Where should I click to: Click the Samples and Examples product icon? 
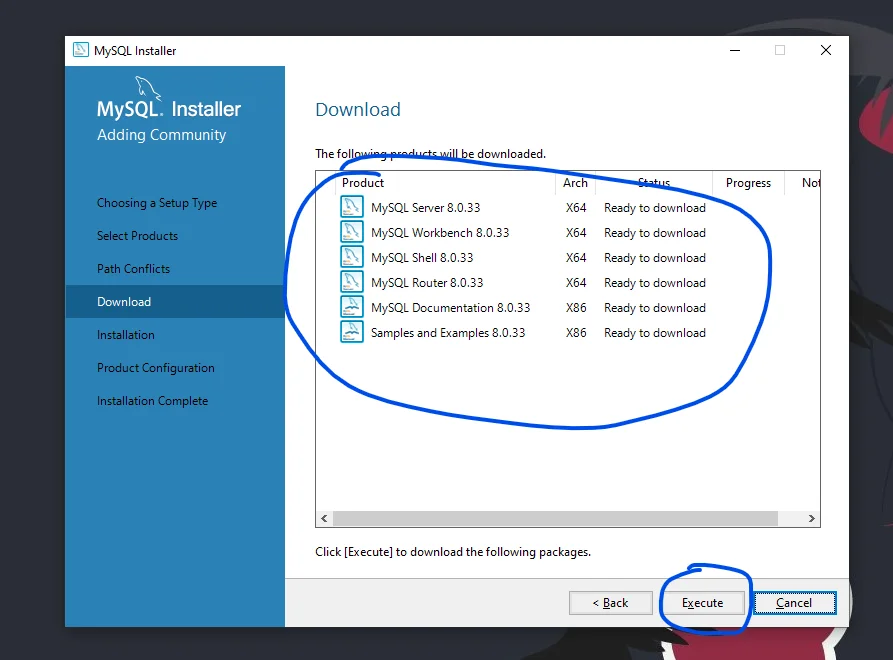click(x=351, y=332)
